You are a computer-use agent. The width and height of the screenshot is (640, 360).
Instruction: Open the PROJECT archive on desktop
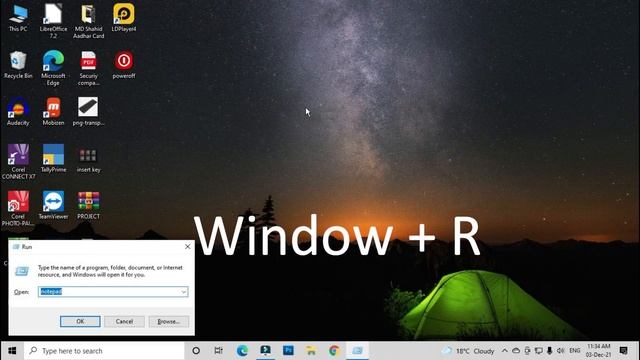(89, 205)
